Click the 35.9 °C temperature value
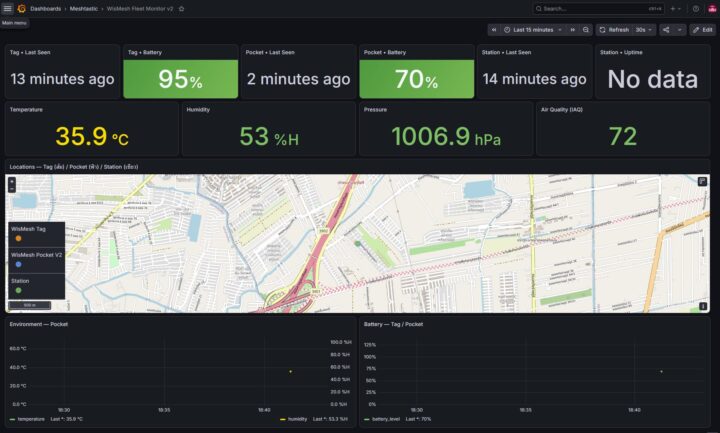 (92, 136)
